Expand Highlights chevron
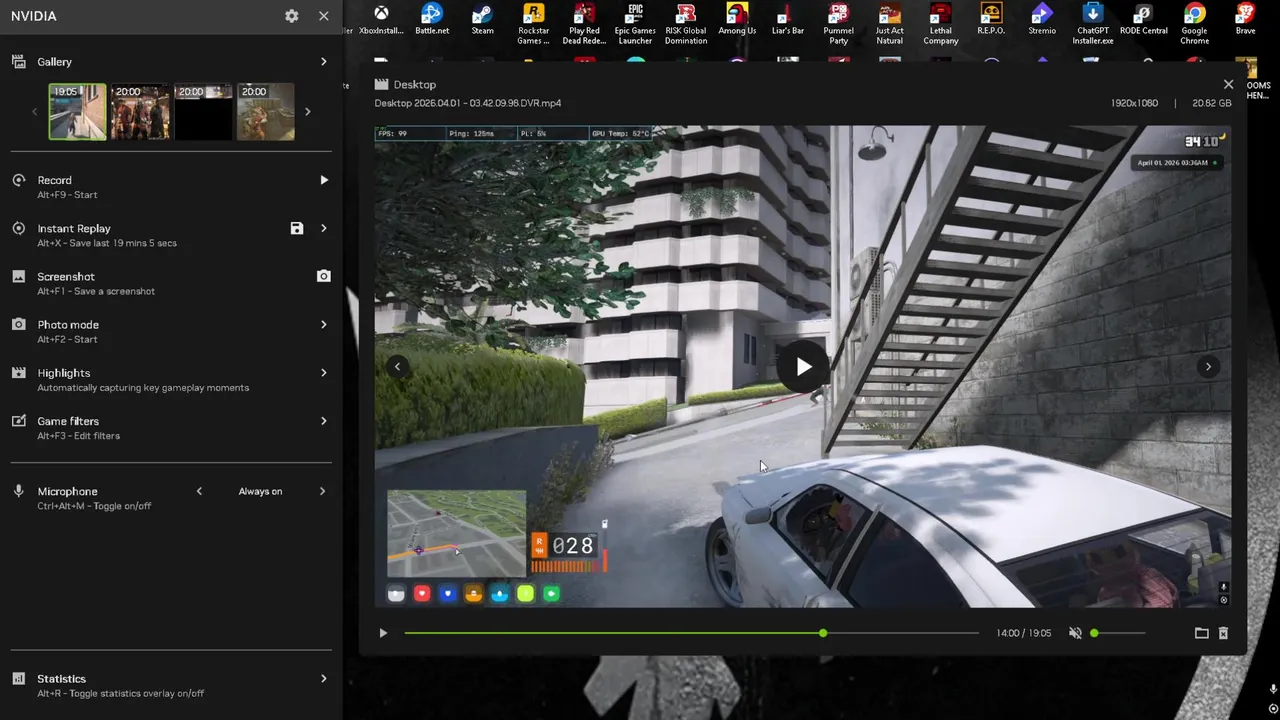1280x720 pixels. pos(323,372)
